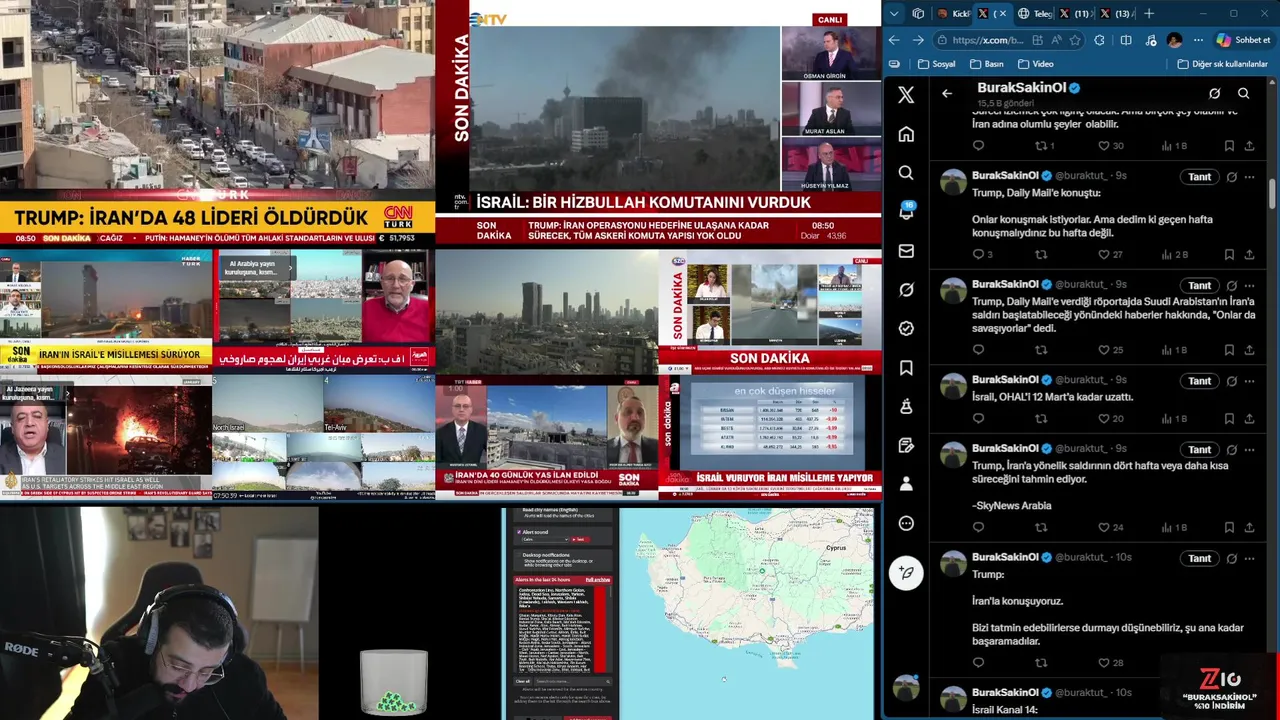
Task: Open the More circle icon in X sidebar
Action: [906, 523]
